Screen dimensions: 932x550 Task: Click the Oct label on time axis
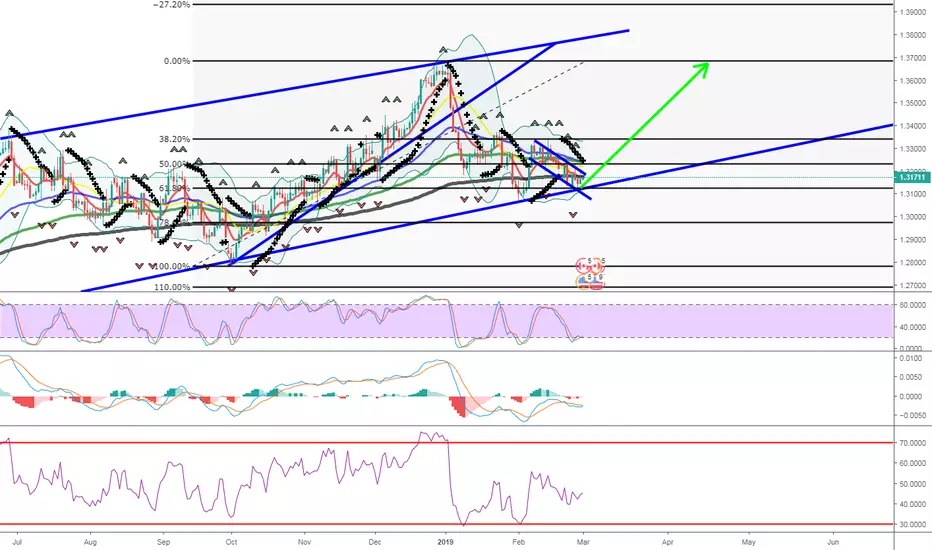point(231,542)
